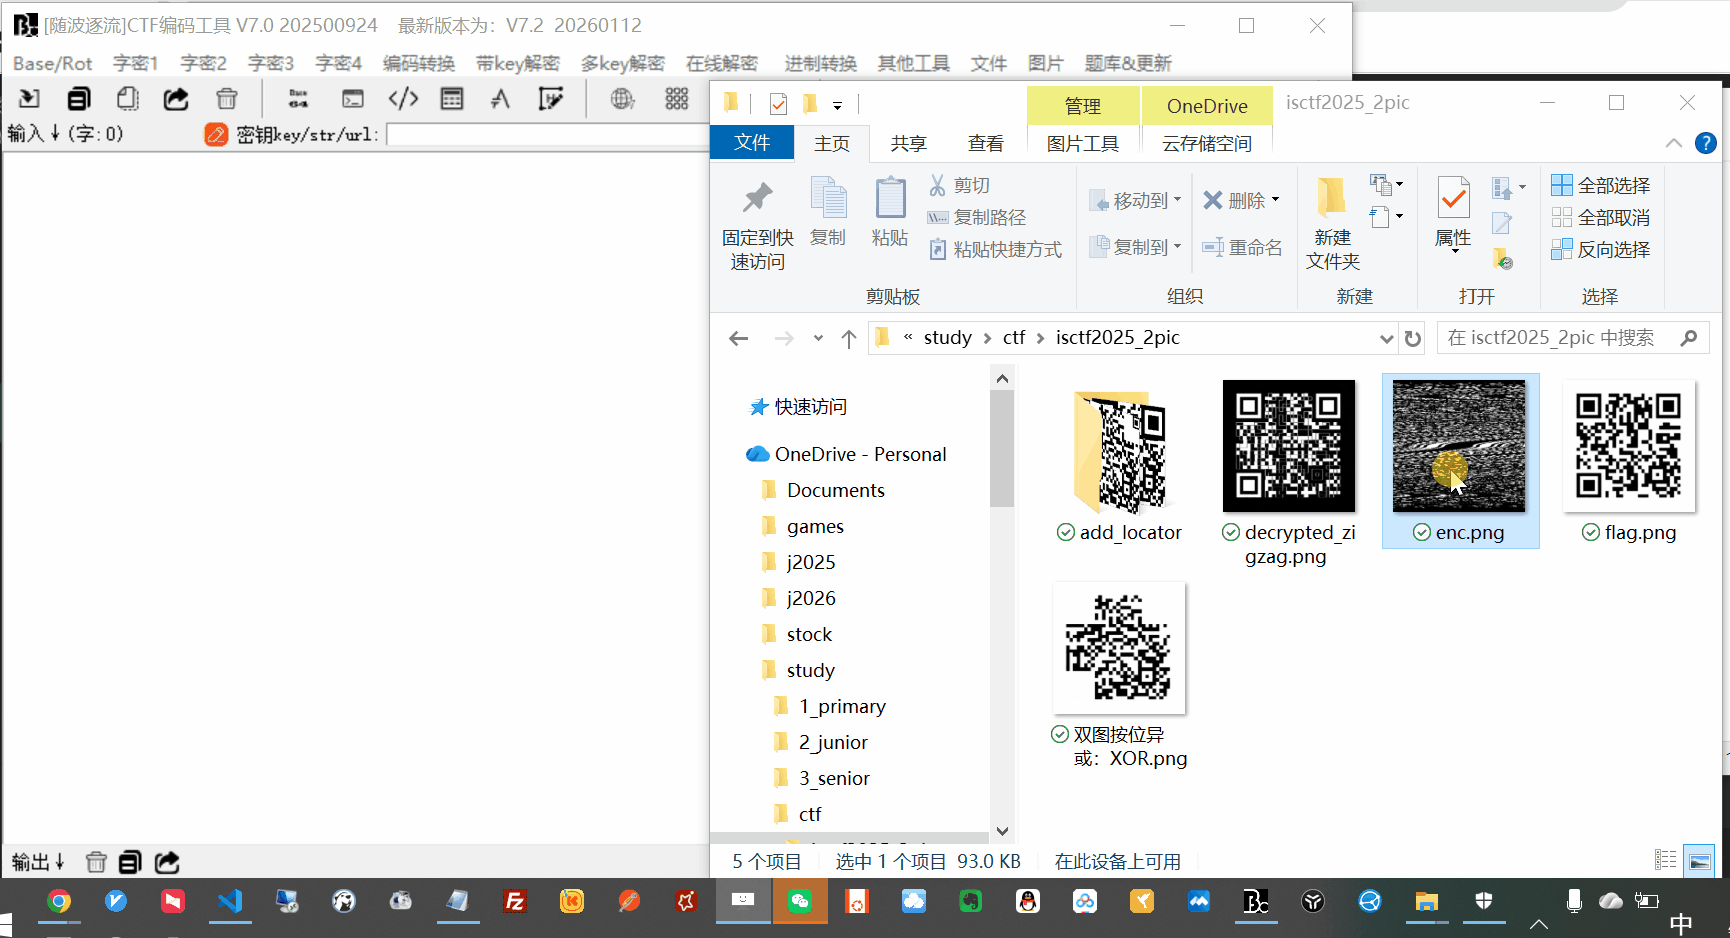
Task: Open WeChat from the taskbar
Action: (x=800, y=902)
